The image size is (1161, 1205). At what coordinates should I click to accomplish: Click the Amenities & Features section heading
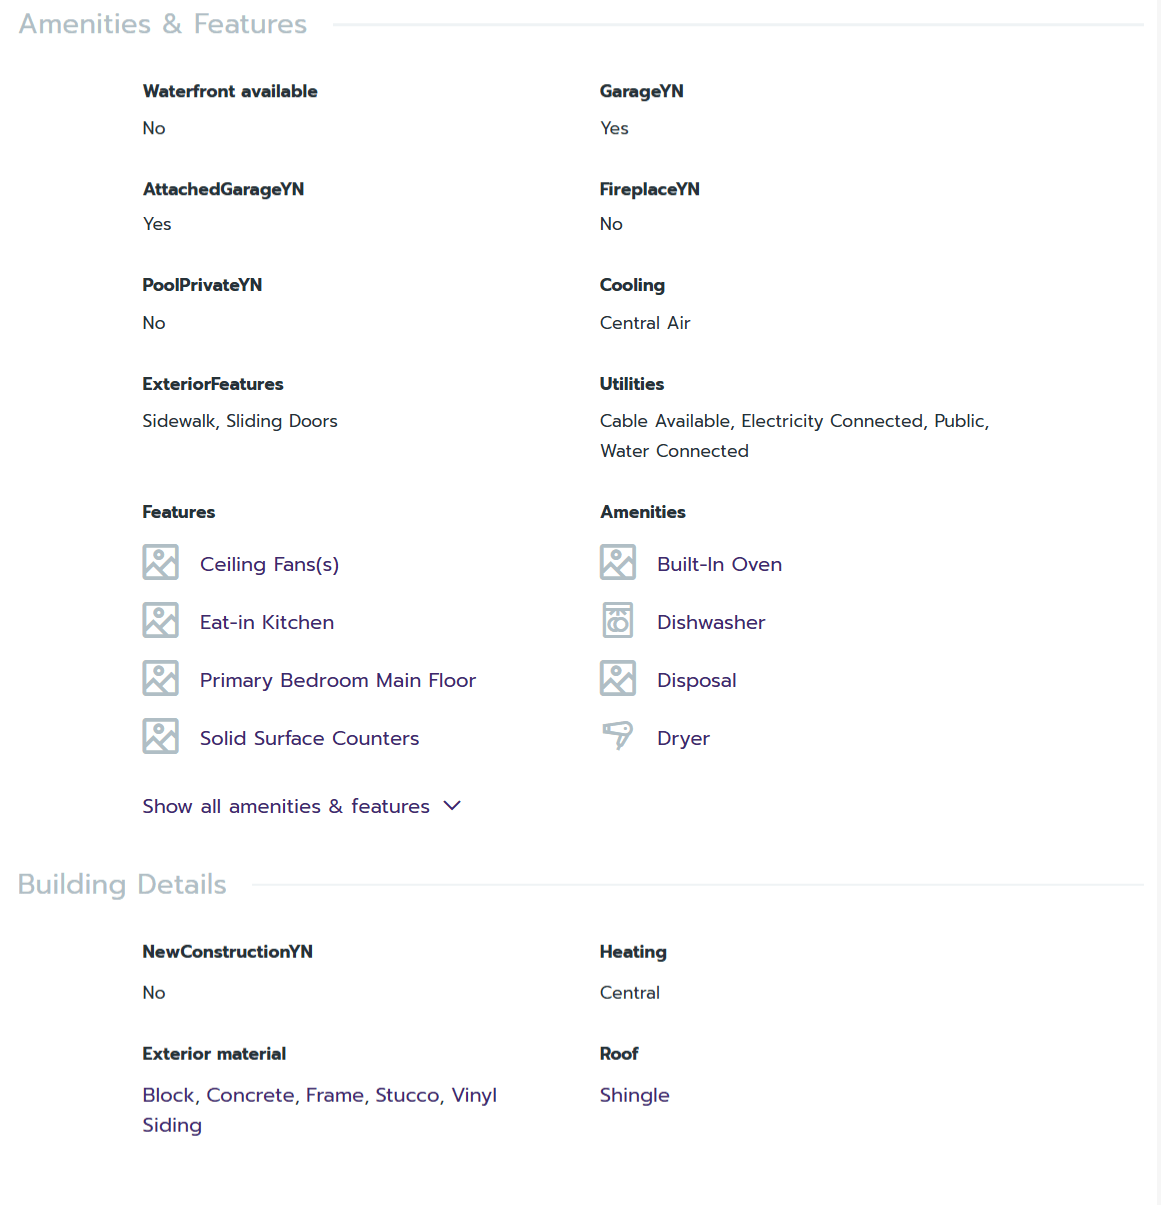coord(163,24)
